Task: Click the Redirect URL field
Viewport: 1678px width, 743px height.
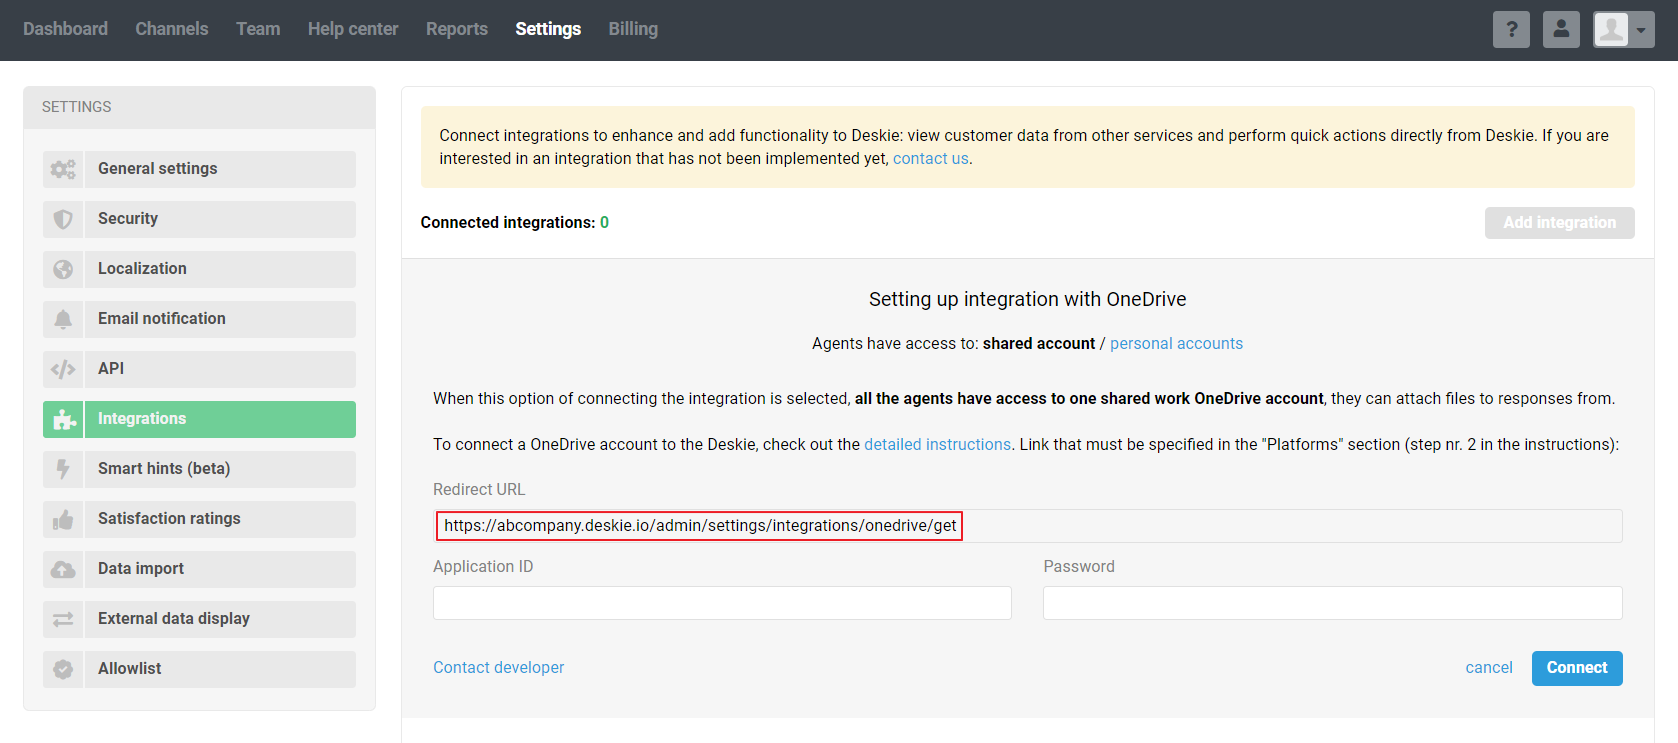Action: pyautogui.click(x=1027, y=526)
